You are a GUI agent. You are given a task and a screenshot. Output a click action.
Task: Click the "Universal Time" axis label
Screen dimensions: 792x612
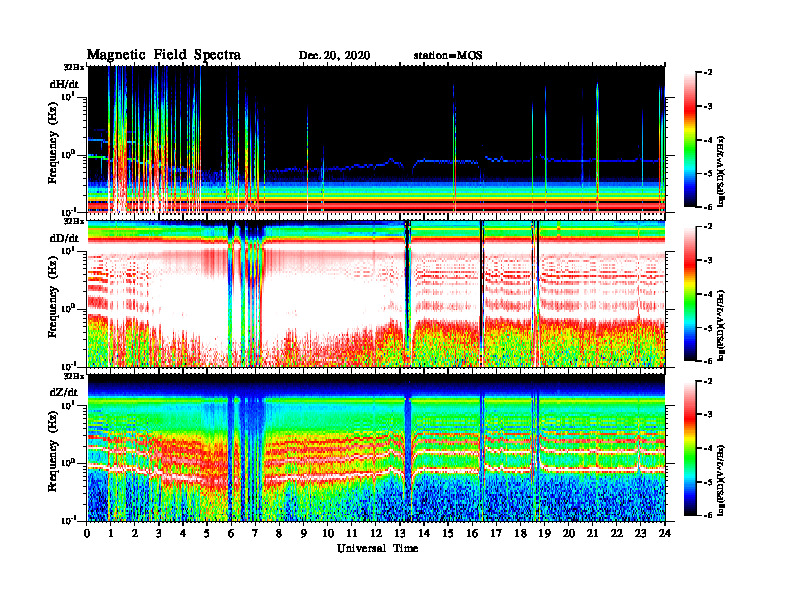point(377,548)
